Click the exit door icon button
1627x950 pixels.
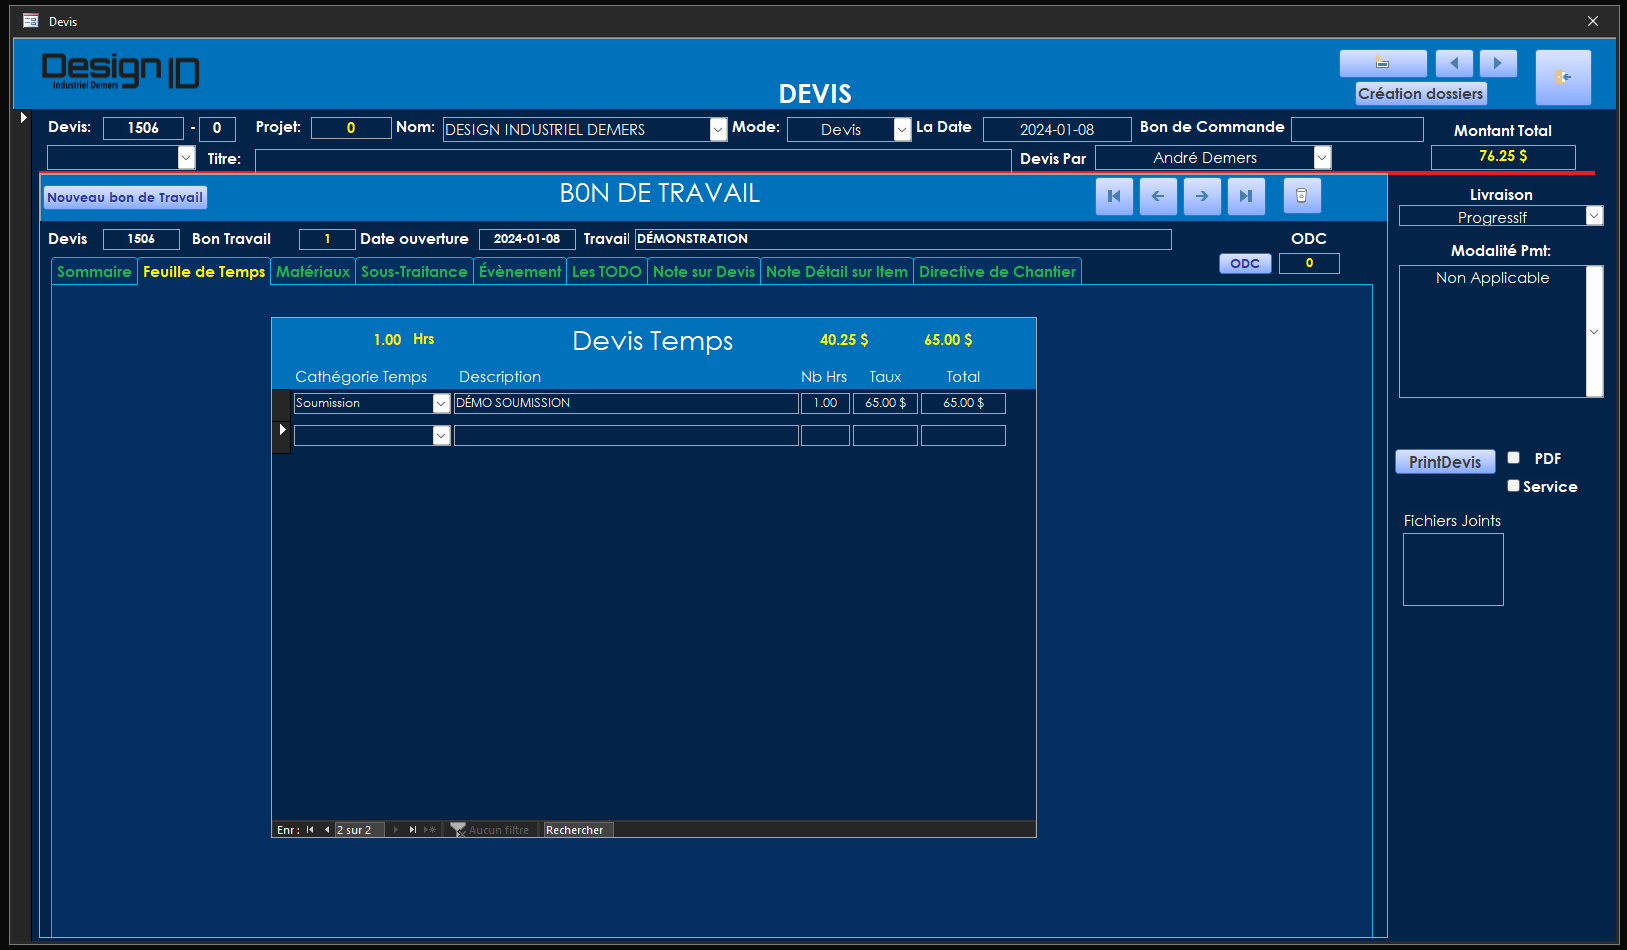click(x=1562, y=77)
